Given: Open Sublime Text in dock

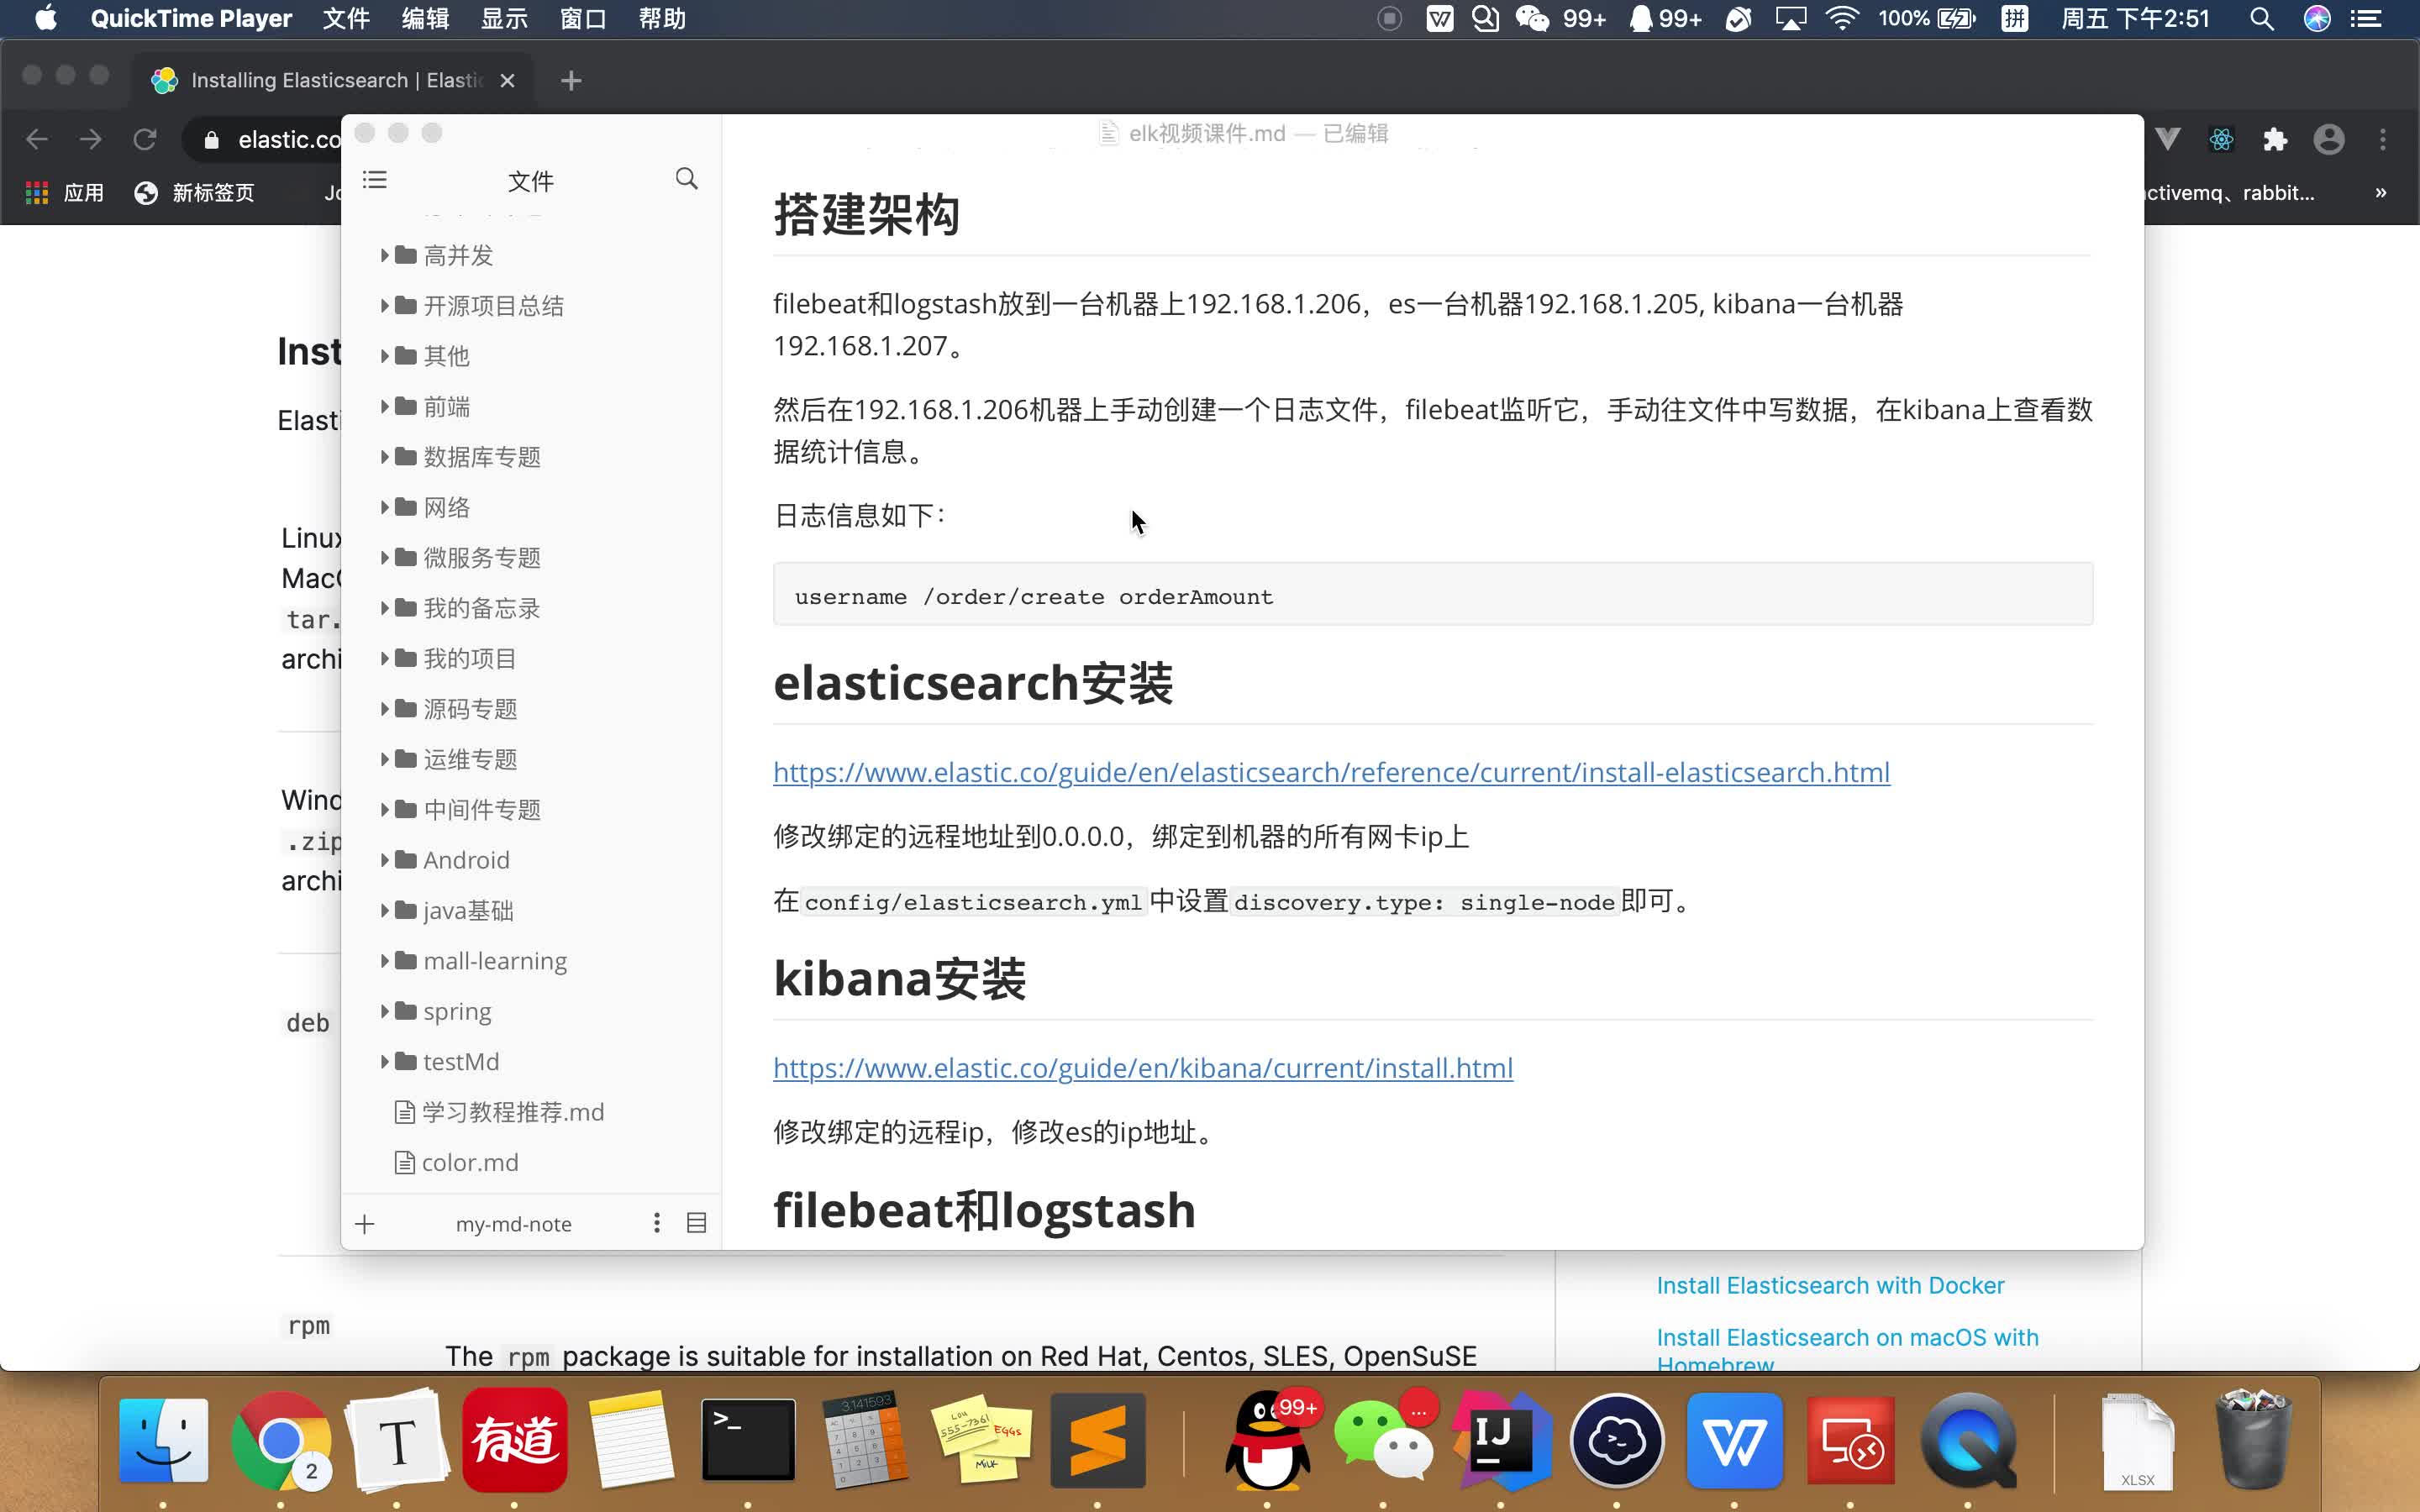Looking at the screenshot, I should [1097, 1440].
